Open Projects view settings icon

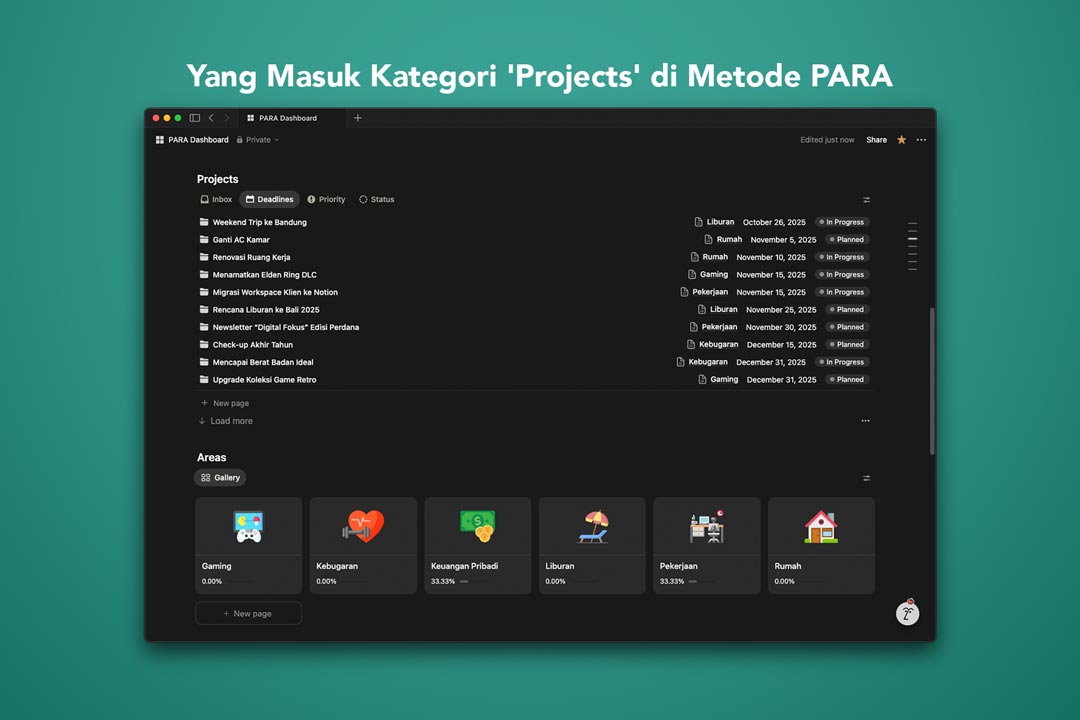866,200
